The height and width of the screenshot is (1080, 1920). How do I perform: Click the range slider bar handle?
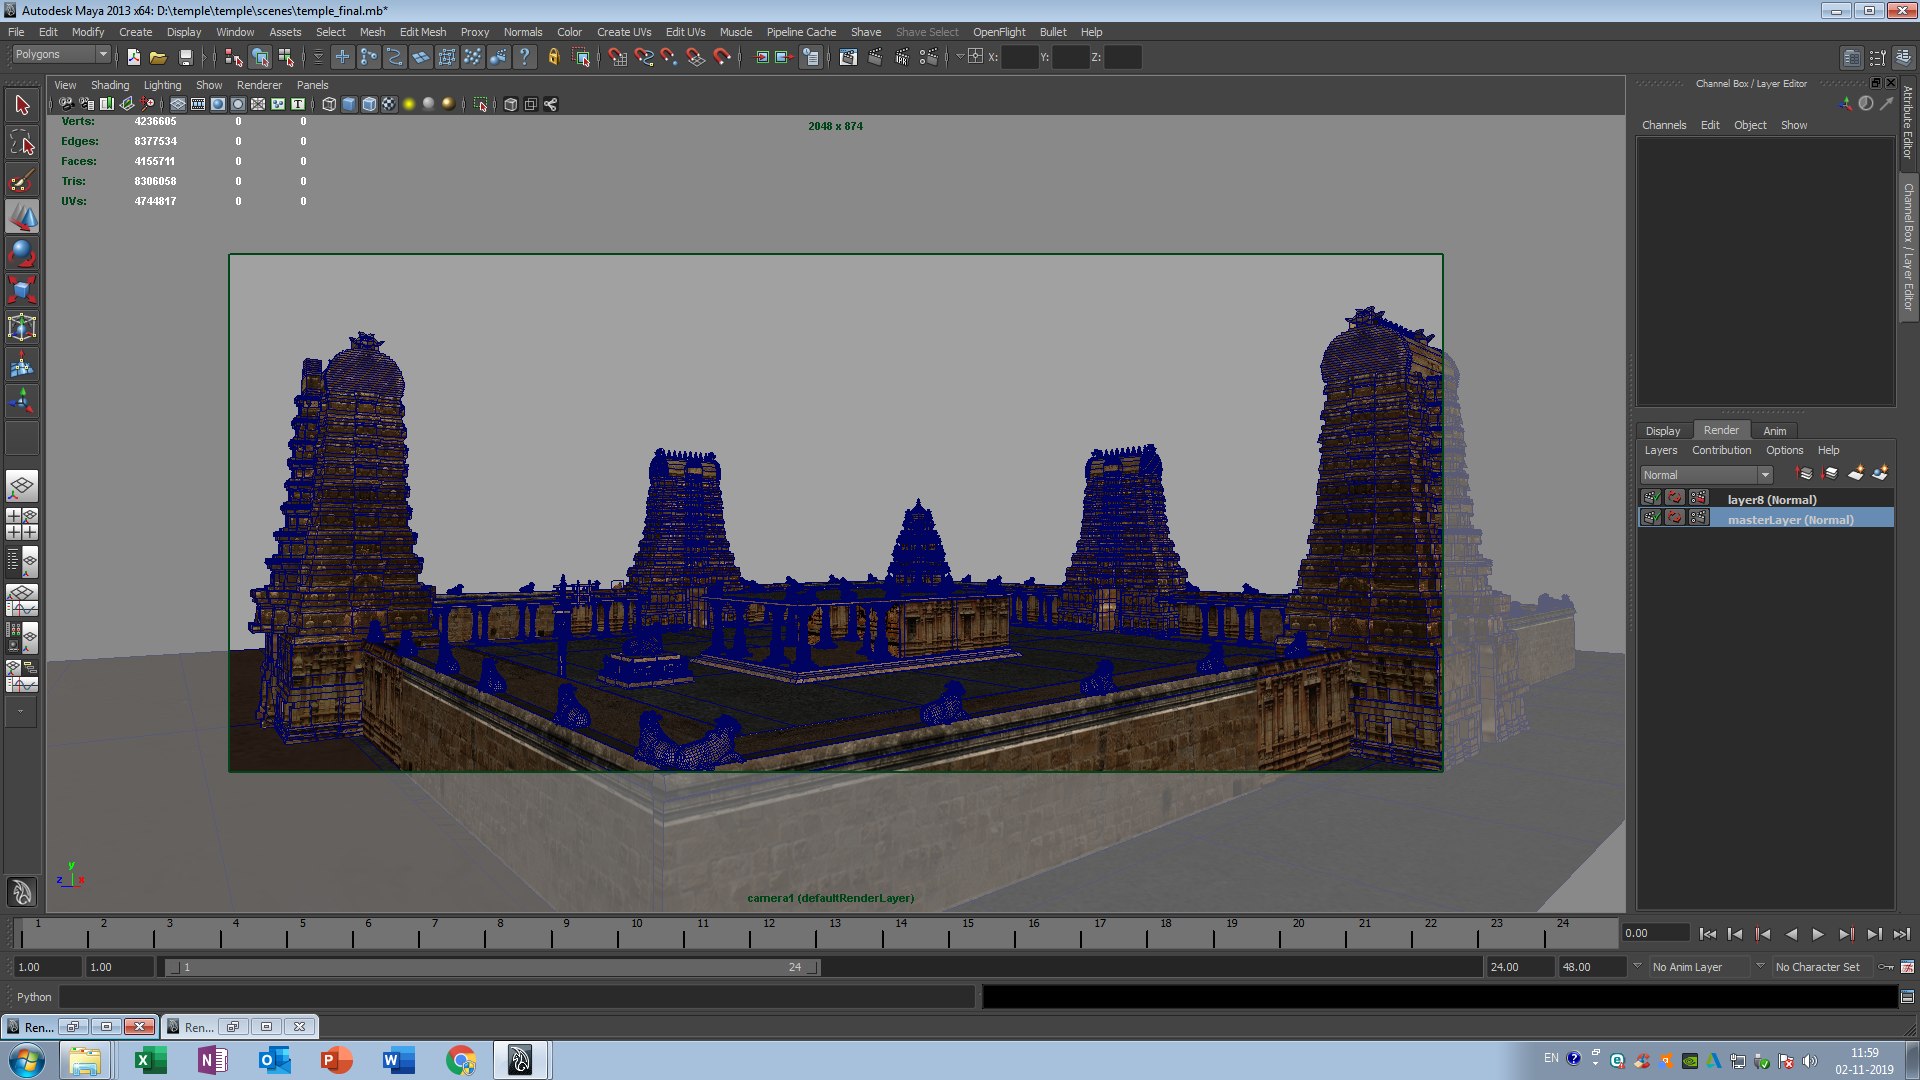495,967
